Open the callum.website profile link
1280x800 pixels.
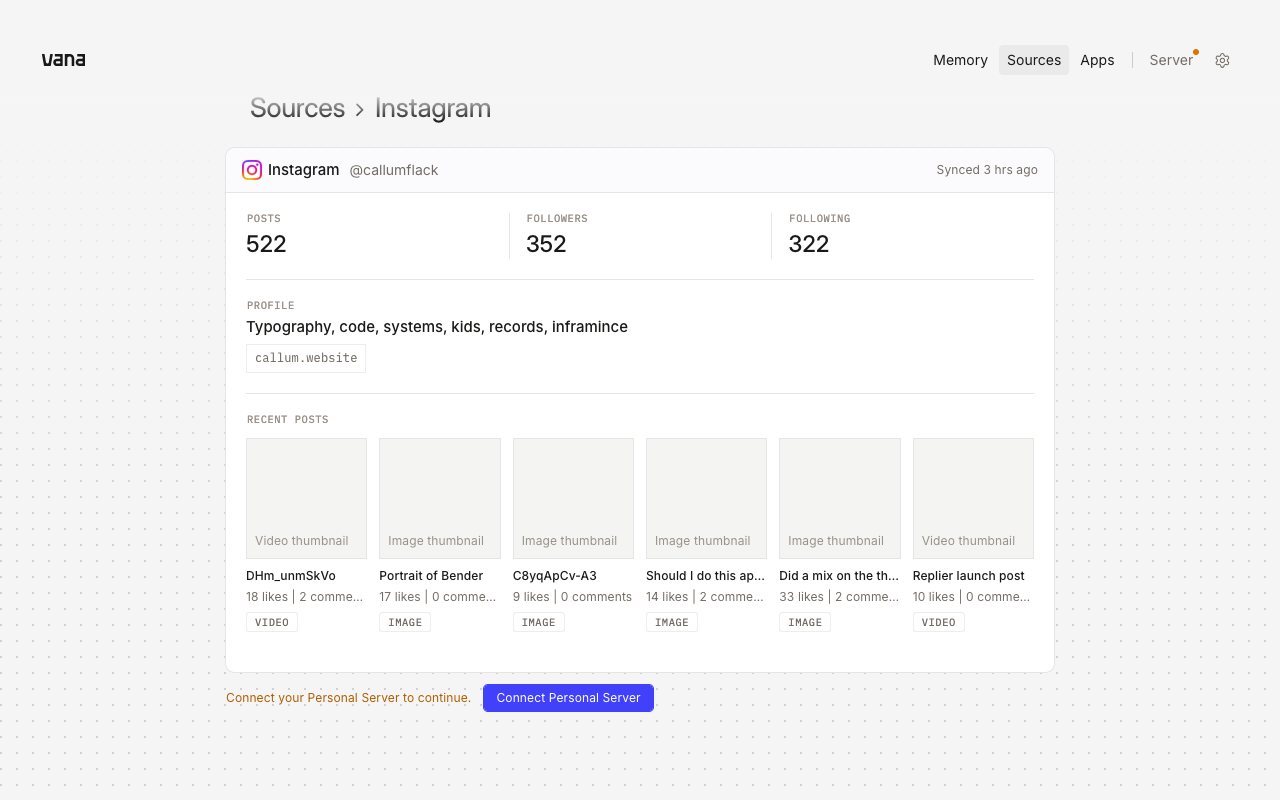coord(306,358)
